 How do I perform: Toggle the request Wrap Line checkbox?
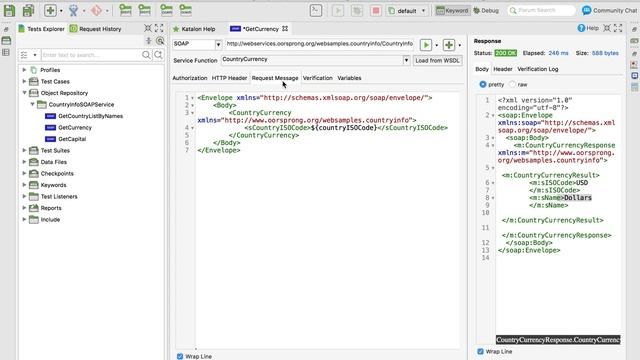180,356
